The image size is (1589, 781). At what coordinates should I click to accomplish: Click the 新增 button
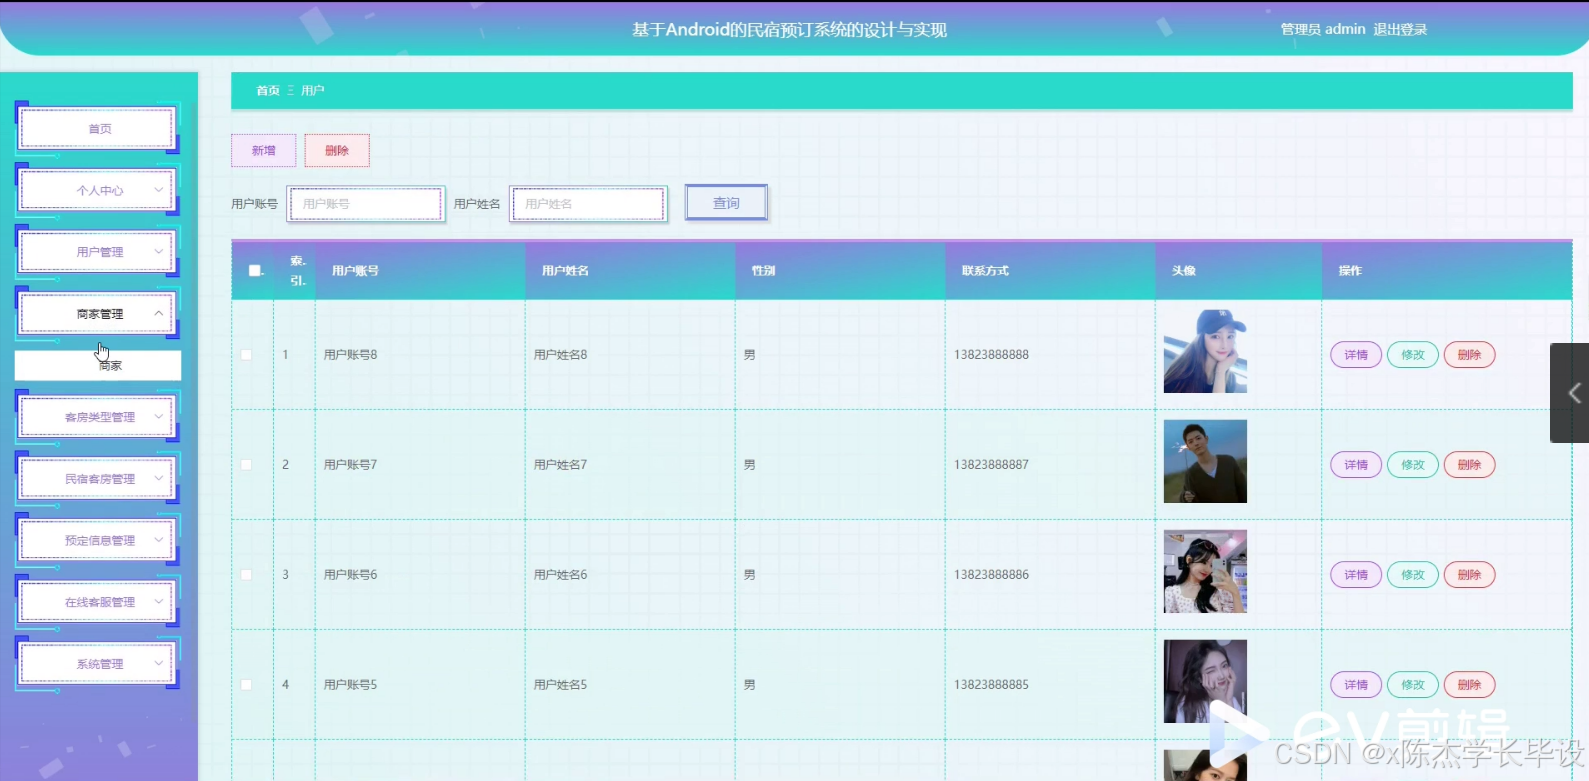pyautogui.click(x=263, y=150)
